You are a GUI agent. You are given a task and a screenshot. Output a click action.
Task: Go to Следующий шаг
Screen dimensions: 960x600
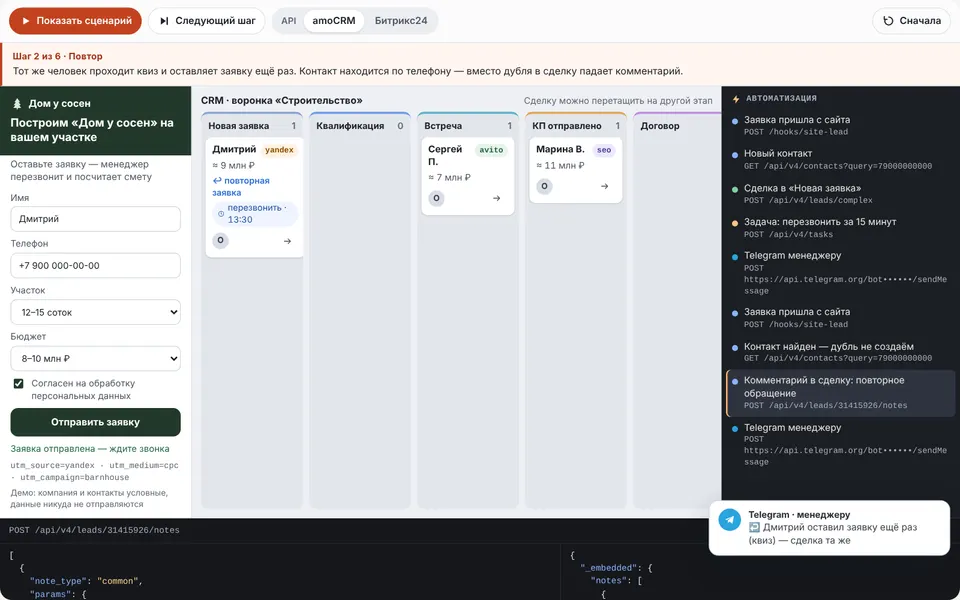pyautogui.click(x=207, y=21)
